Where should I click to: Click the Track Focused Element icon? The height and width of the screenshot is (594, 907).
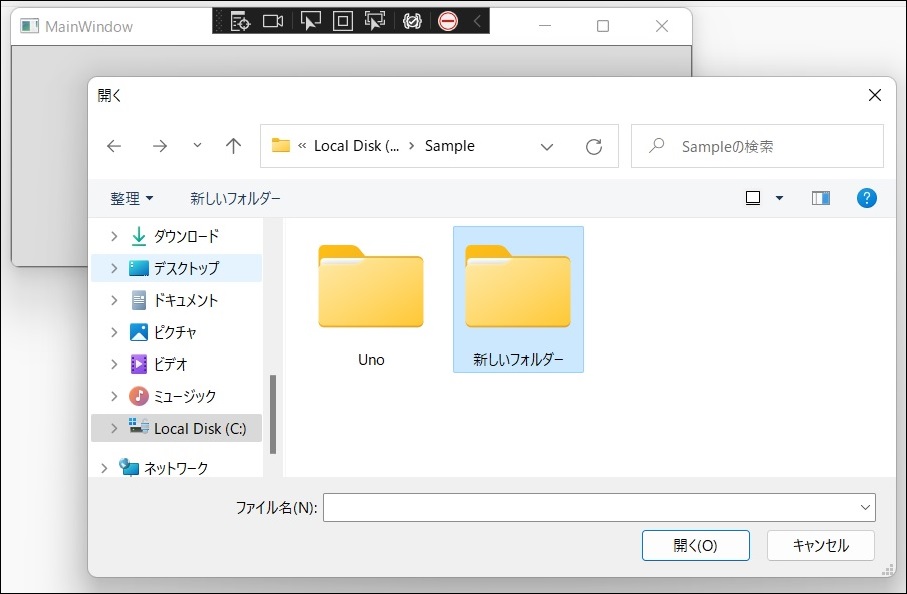[x=377, y=20]
